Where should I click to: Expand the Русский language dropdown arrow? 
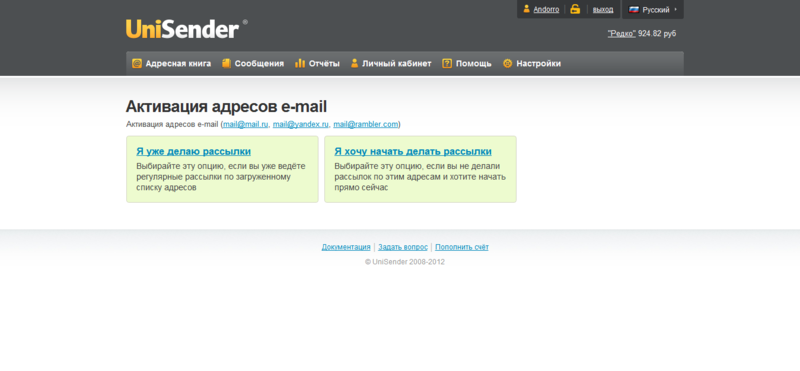tap(676, 9)
